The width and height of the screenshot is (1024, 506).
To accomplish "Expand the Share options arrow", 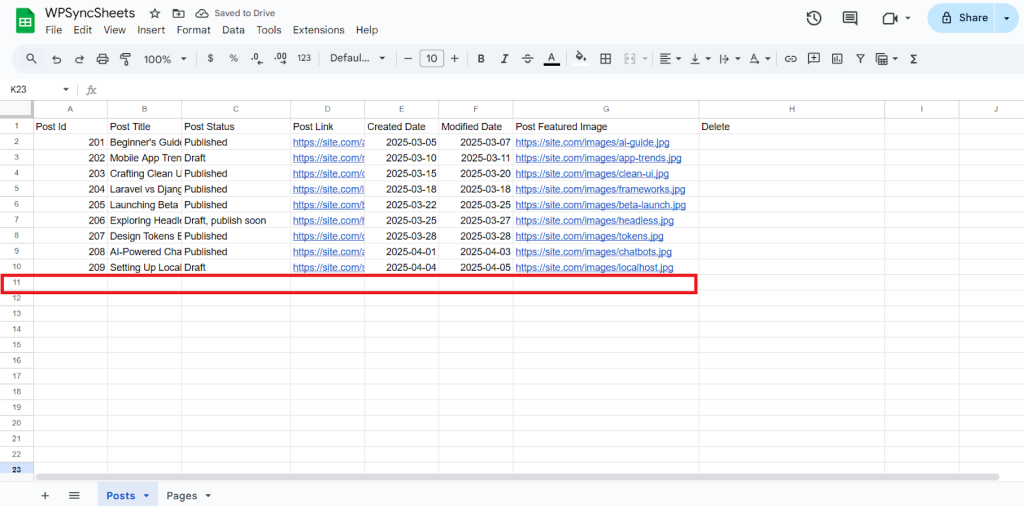I will coord(1007,18).
